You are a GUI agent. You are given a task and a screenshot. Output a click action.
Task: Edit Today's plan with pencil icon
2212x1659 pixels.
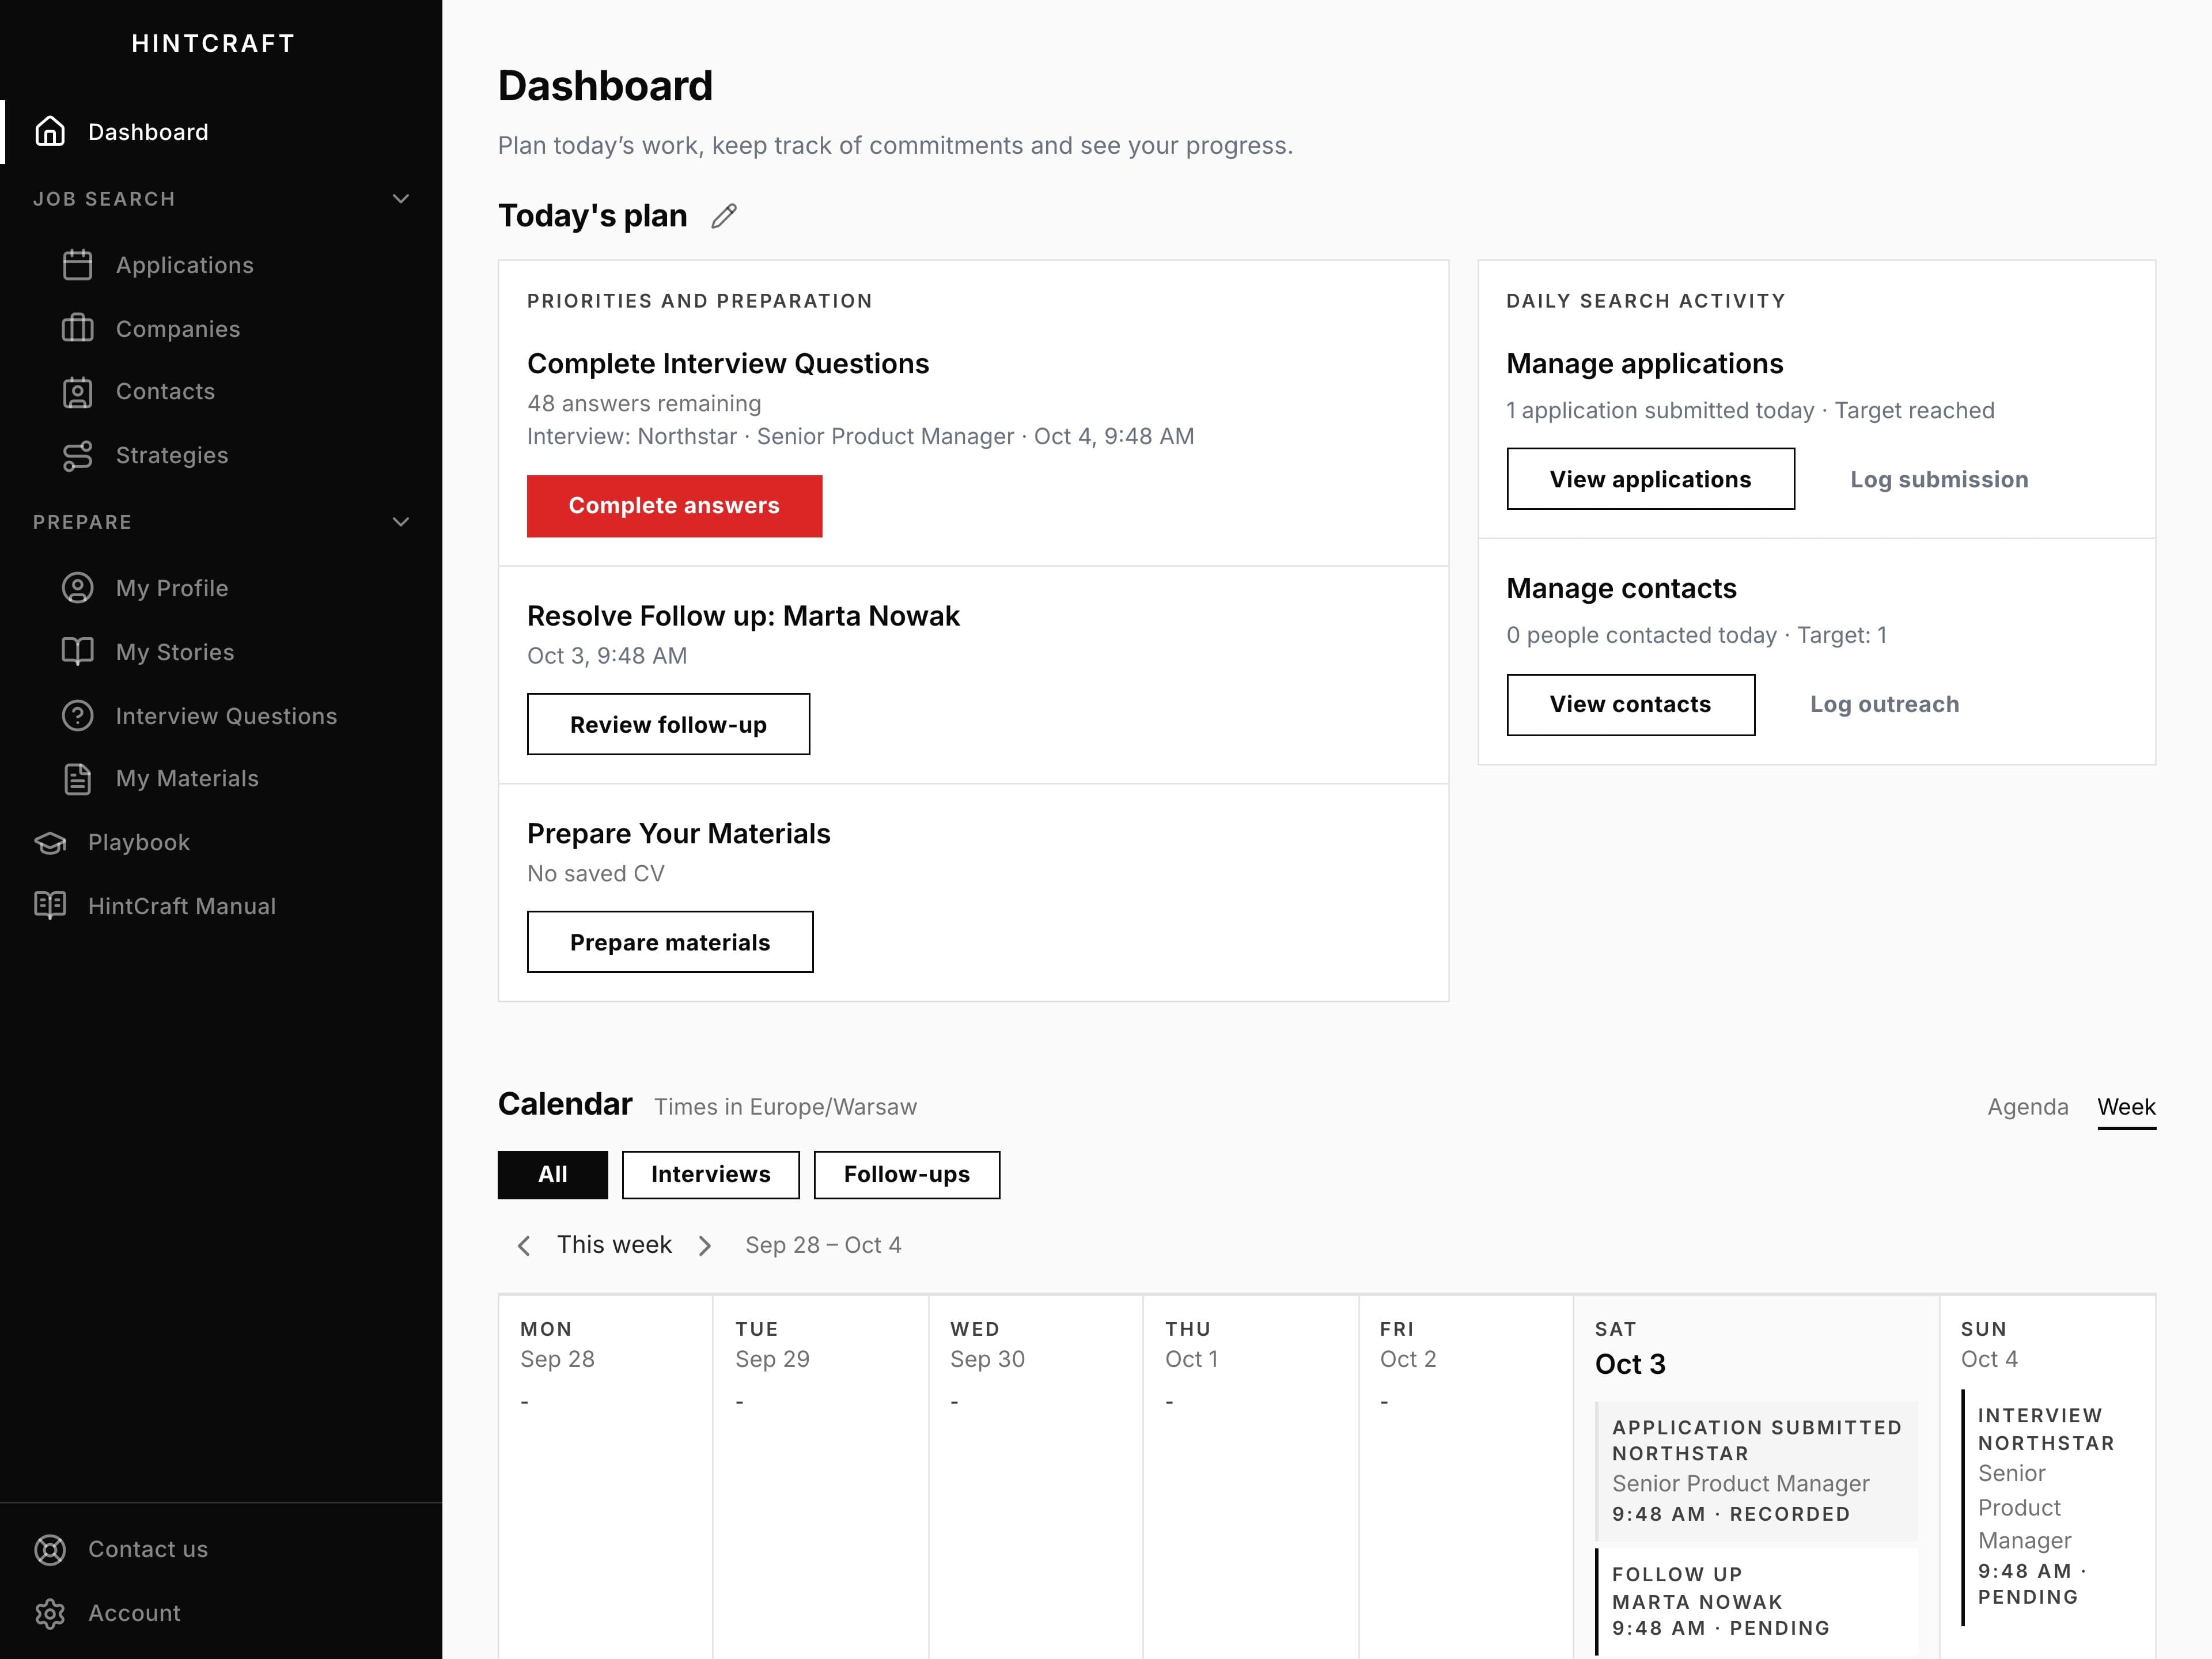724,216
